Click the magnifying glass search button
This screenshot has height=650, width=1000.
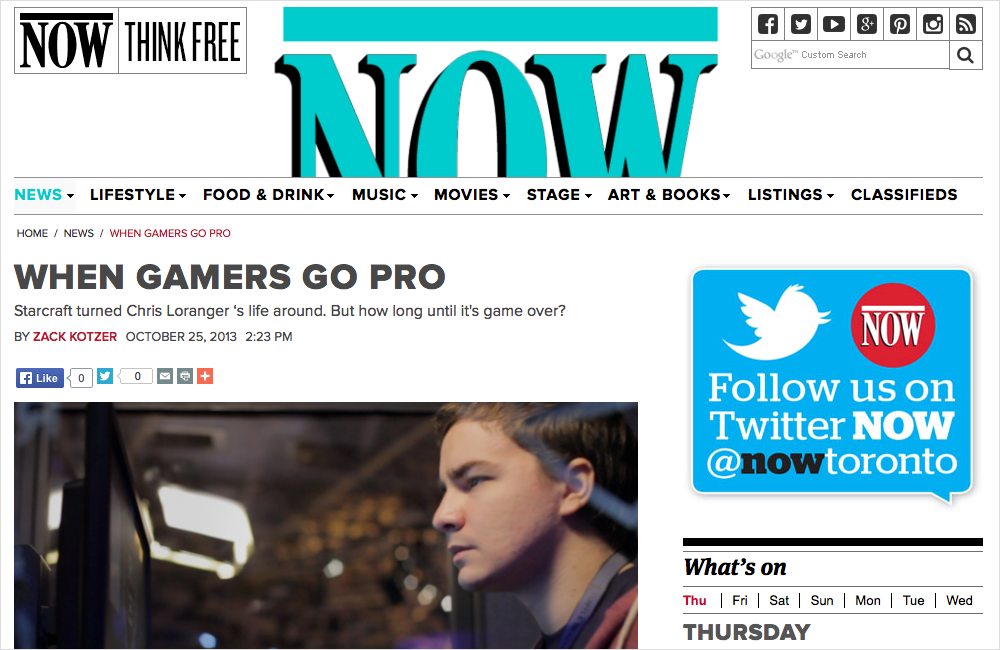coord(966,55)
